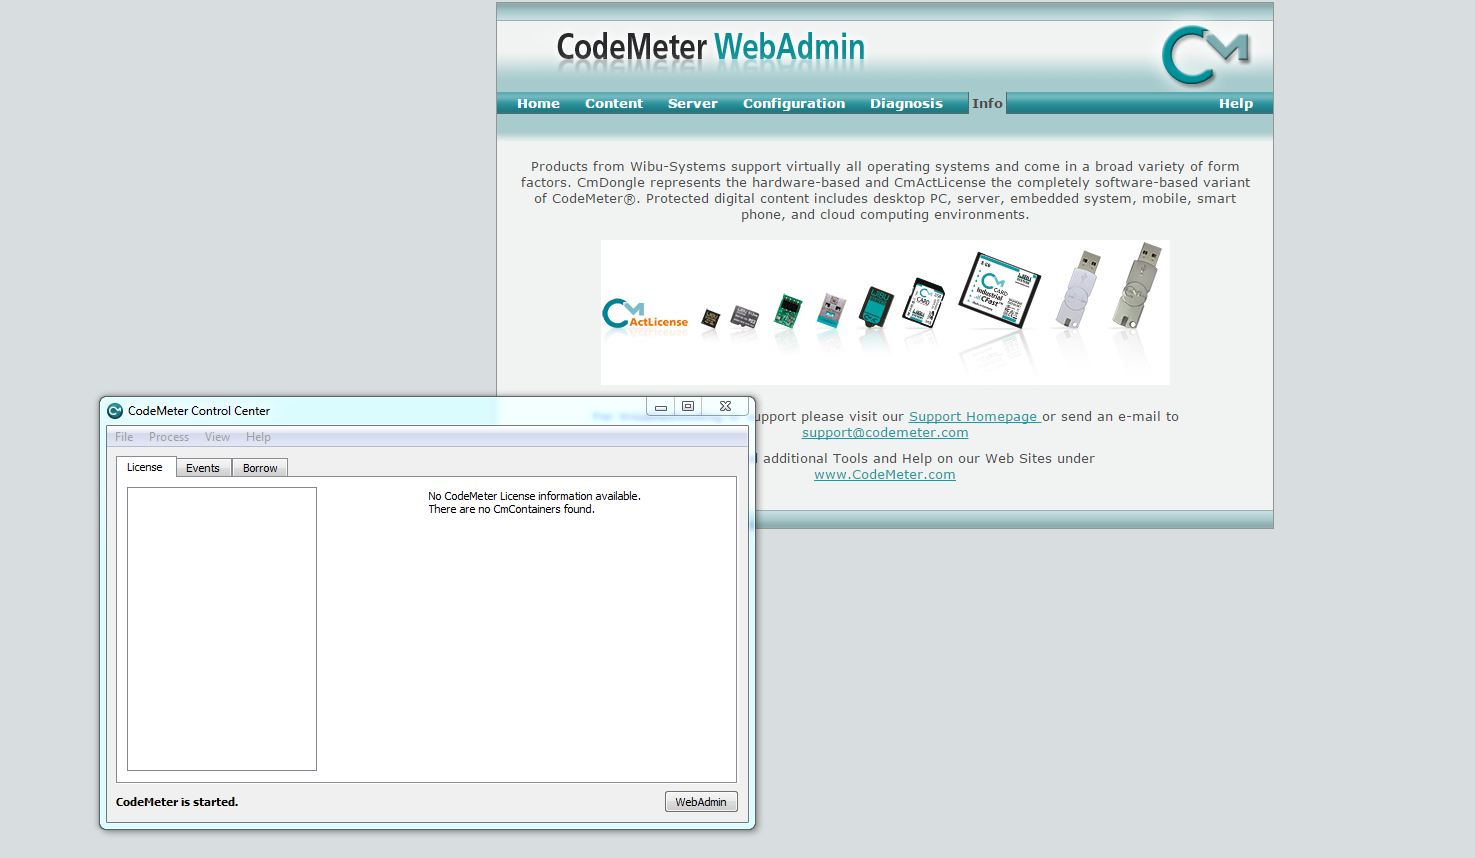Go to Home in WebAdmin navigation
This screenshot has height=858, width=1475.
click(538, 104)
